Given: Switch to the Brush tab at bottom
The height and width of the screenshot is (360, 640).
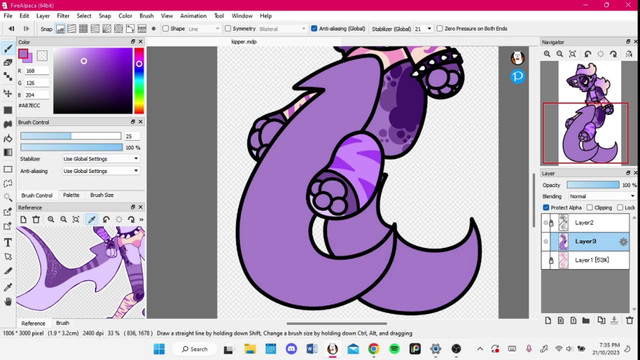Looking at the screenshot, I should (x=62, y=323).
